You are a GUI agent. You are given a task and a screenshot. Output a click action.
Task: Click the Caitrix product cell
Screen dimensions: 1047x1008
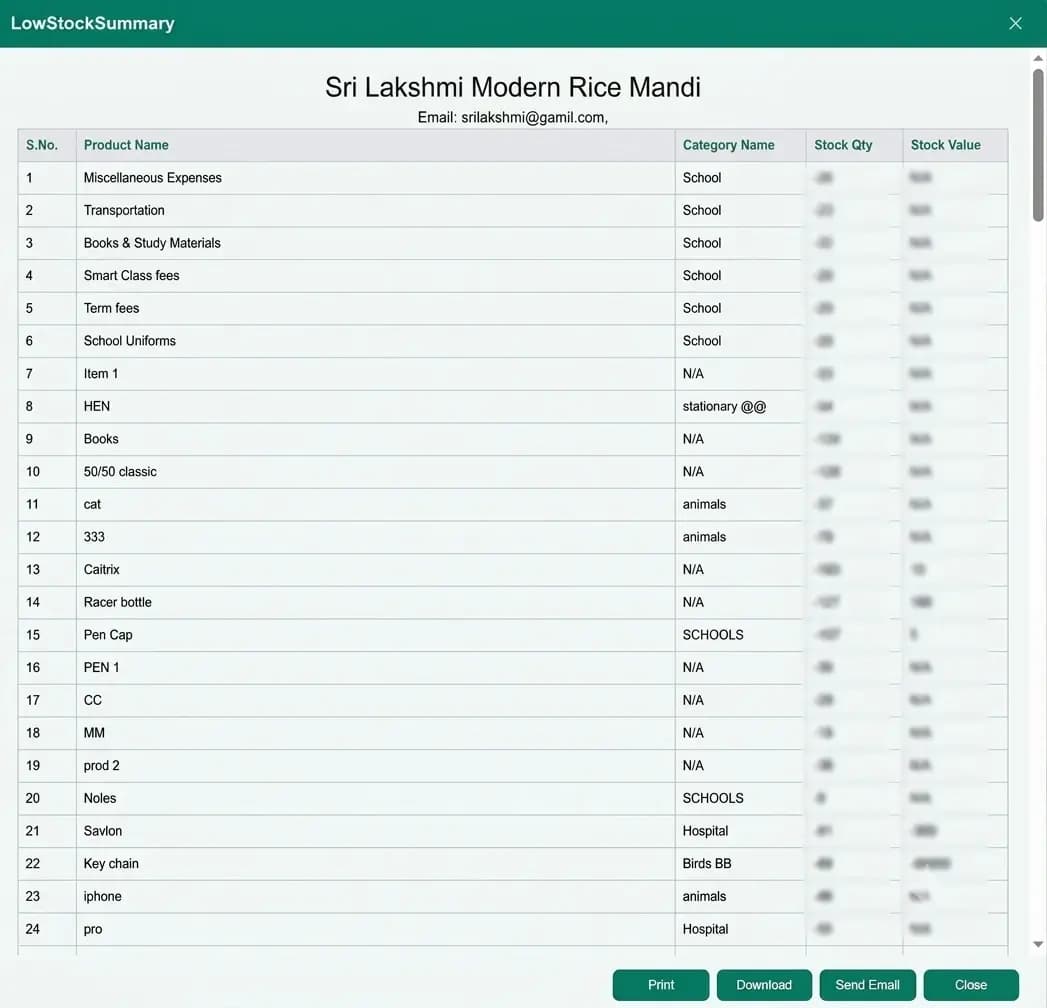tap(375, 570)
